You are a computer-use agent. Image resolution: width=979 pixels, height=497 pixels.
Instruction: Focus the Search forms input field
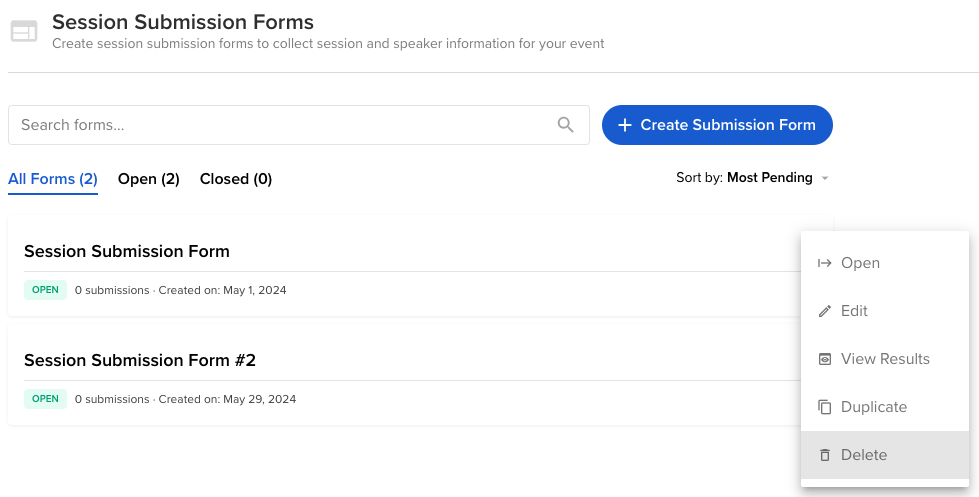(298, 125)
